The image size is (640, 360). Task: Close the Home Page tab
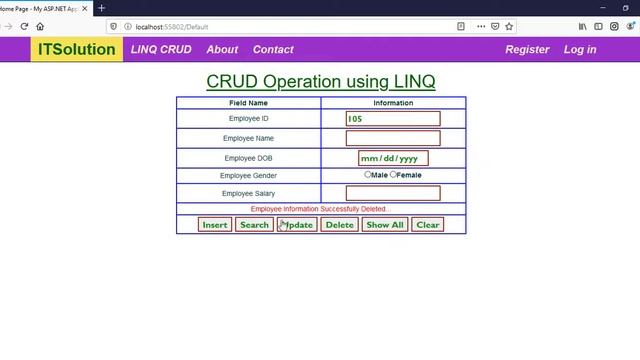(84, 8)
